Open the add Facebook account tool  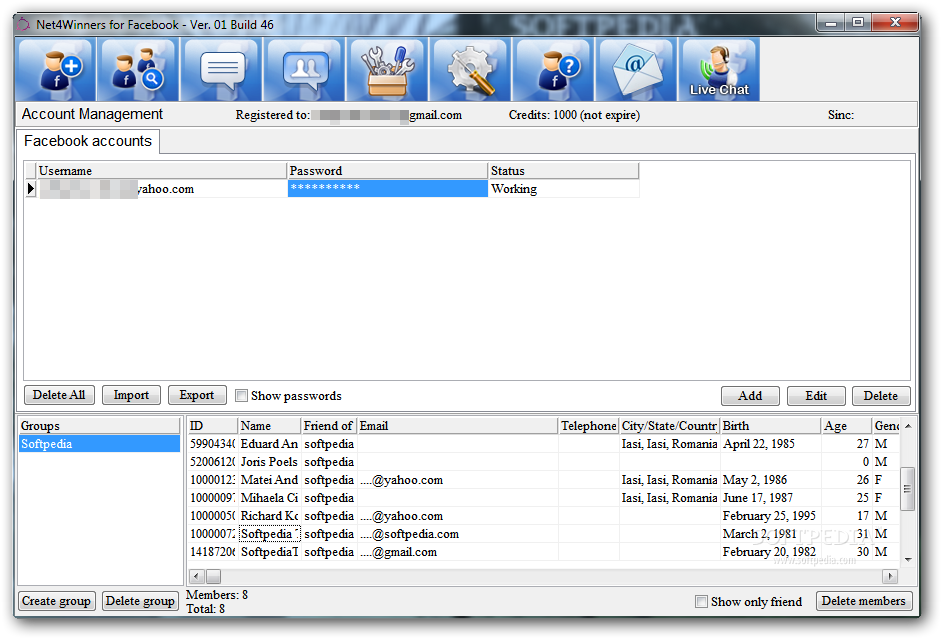click(56, 69)
